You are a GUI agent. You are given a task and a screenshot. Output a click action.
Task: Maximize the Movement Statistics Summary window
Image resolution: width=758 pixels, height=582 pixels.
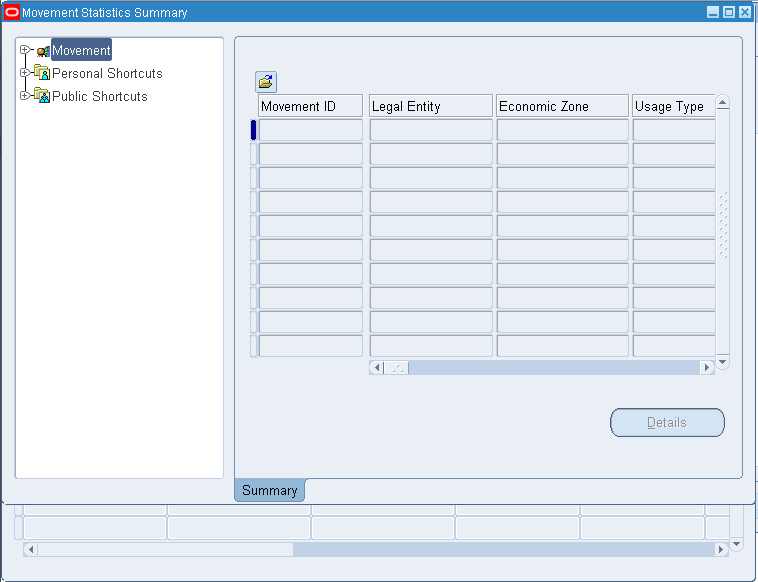pyautogui.click(x=729, y=12)
